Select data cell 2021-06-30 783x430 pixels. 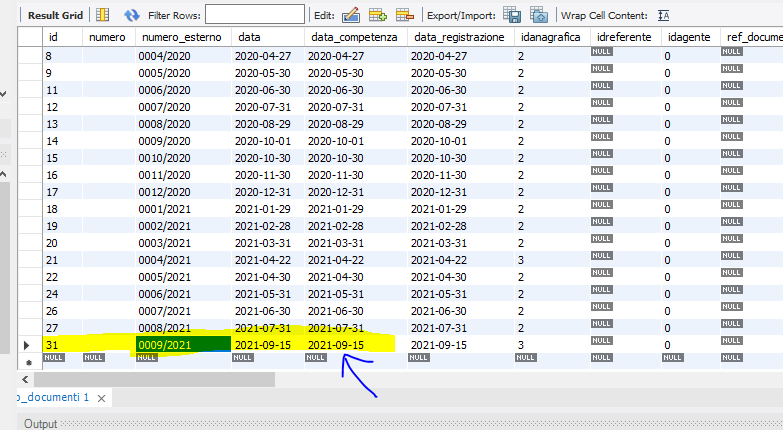coord(268,311)
